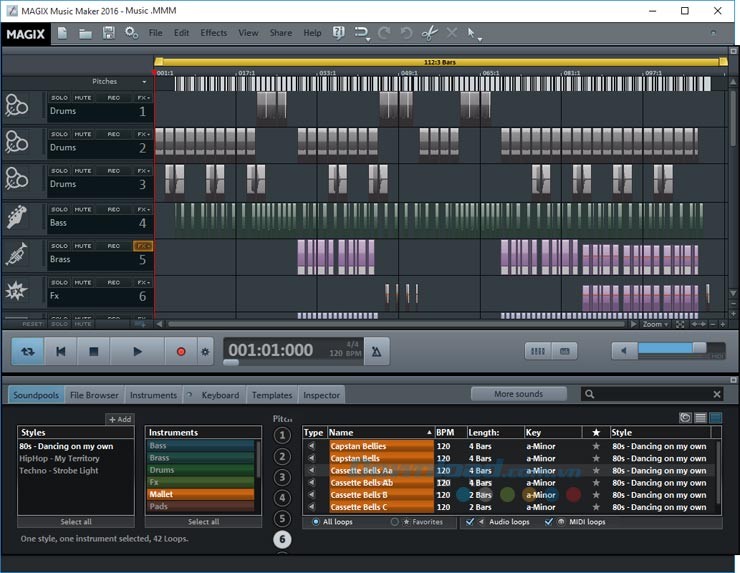Select the scissors cut tool

(x=429, y=33)
